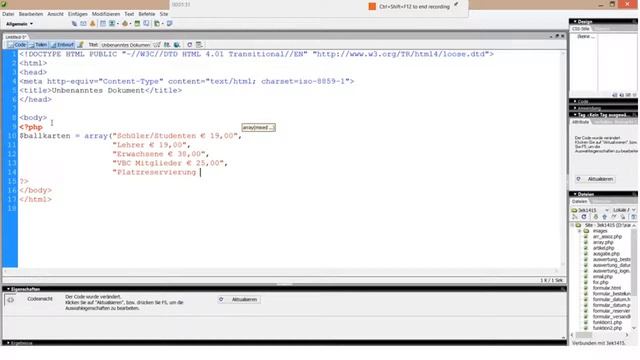Insert a named anchor icon
This screenshot has width=640, height=360.
93,24
